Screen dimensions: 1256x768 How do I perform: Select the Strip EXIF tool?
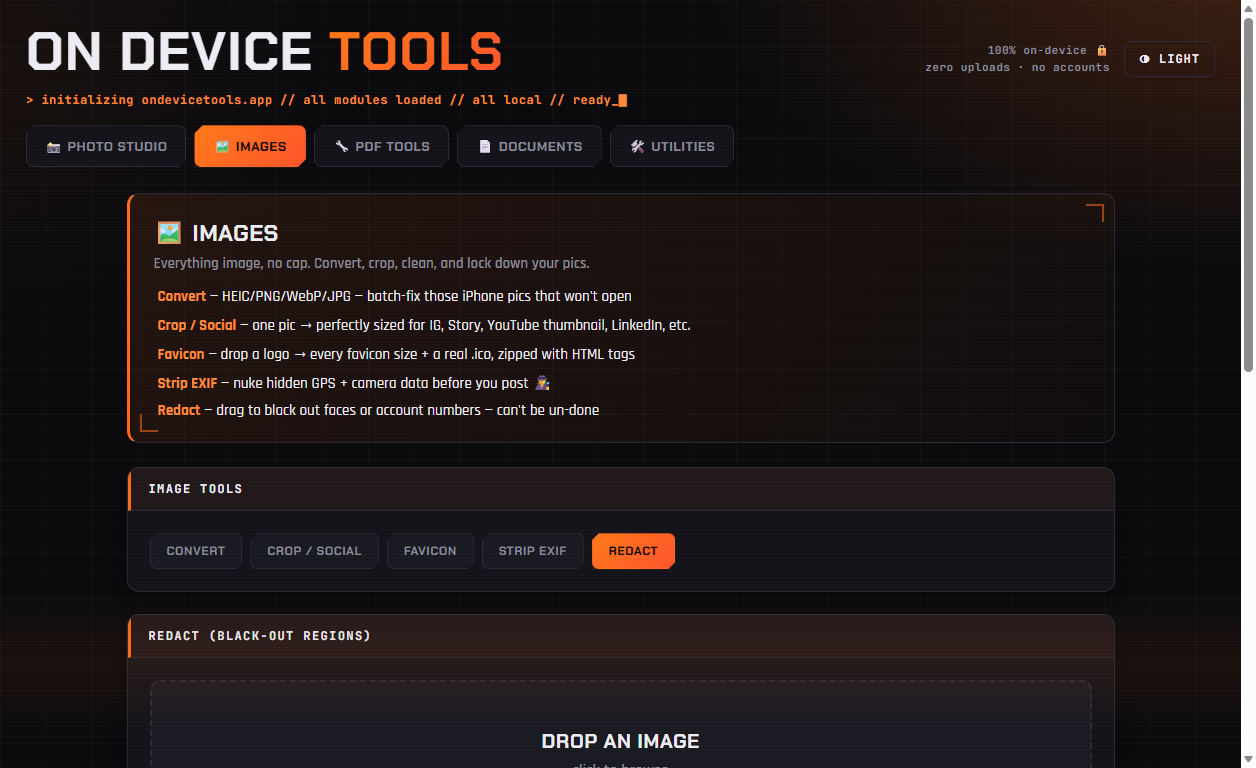tap(533, 551)
